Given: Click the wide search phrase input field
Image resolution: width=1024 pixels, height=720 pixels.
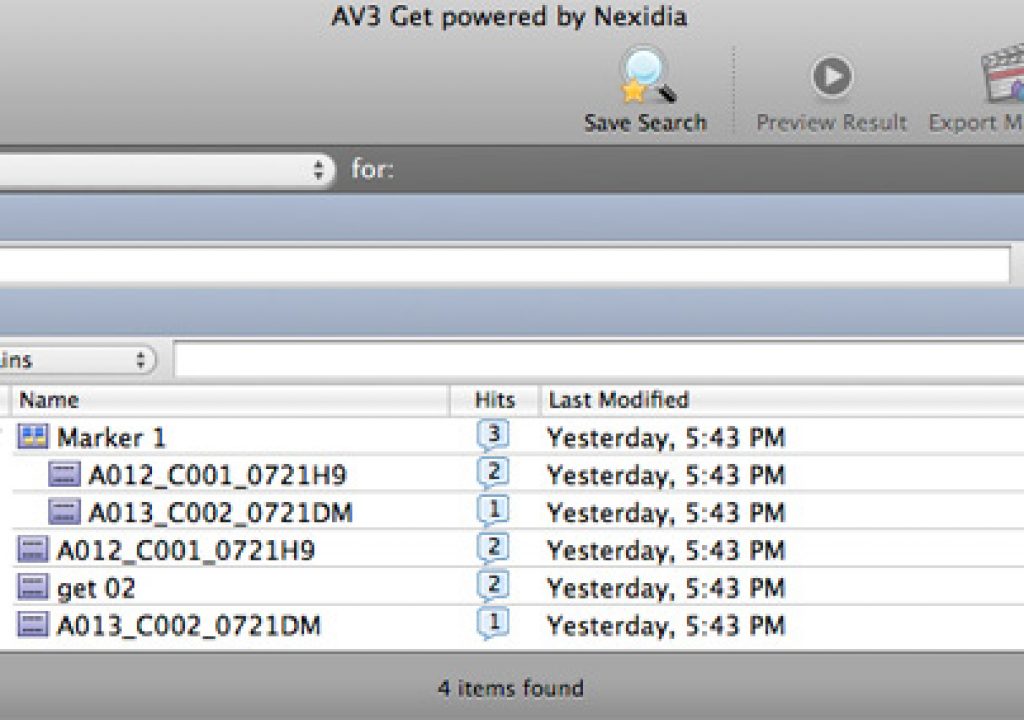Looking at the screenshot, I should click(504, 265).
